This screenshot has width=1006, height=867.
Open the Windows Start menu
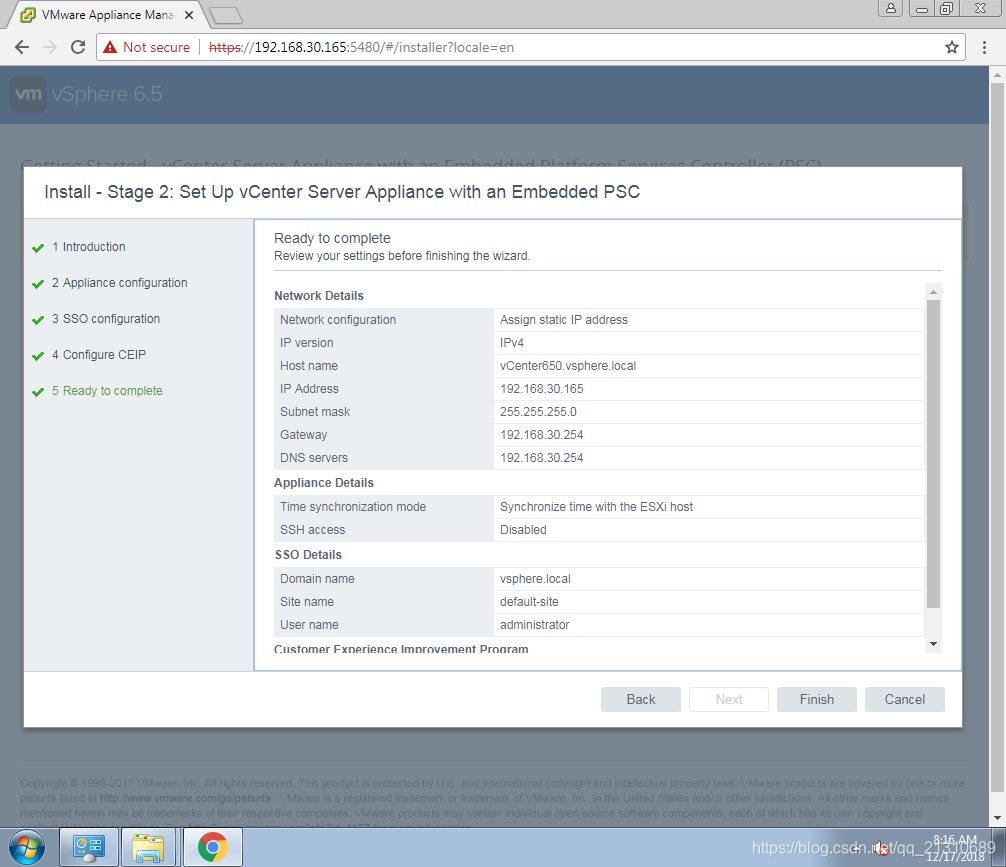coord(26,847)
